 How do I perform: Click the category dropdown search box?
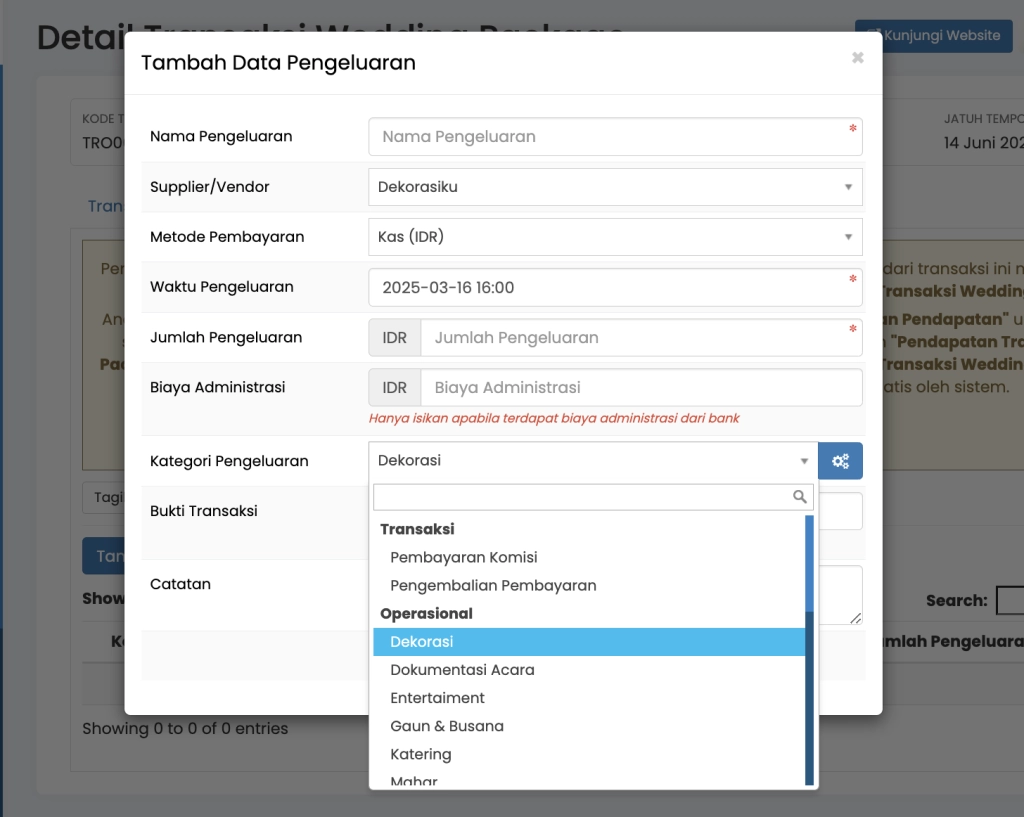click(x=582, y=497)
